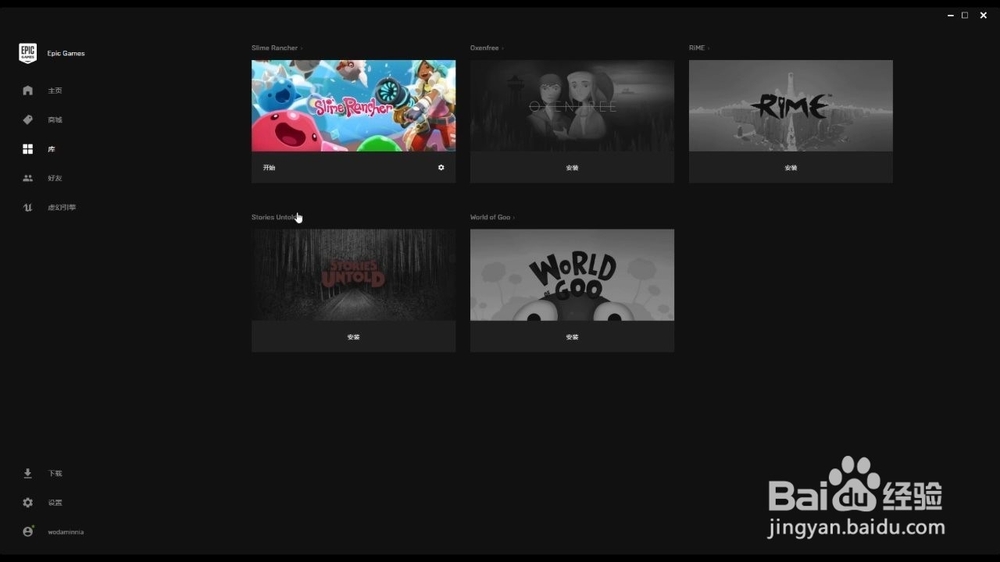Viewport: 1000px width, 562px height.
Task: Open 设置 settings menu item
Action: [55, 503]
